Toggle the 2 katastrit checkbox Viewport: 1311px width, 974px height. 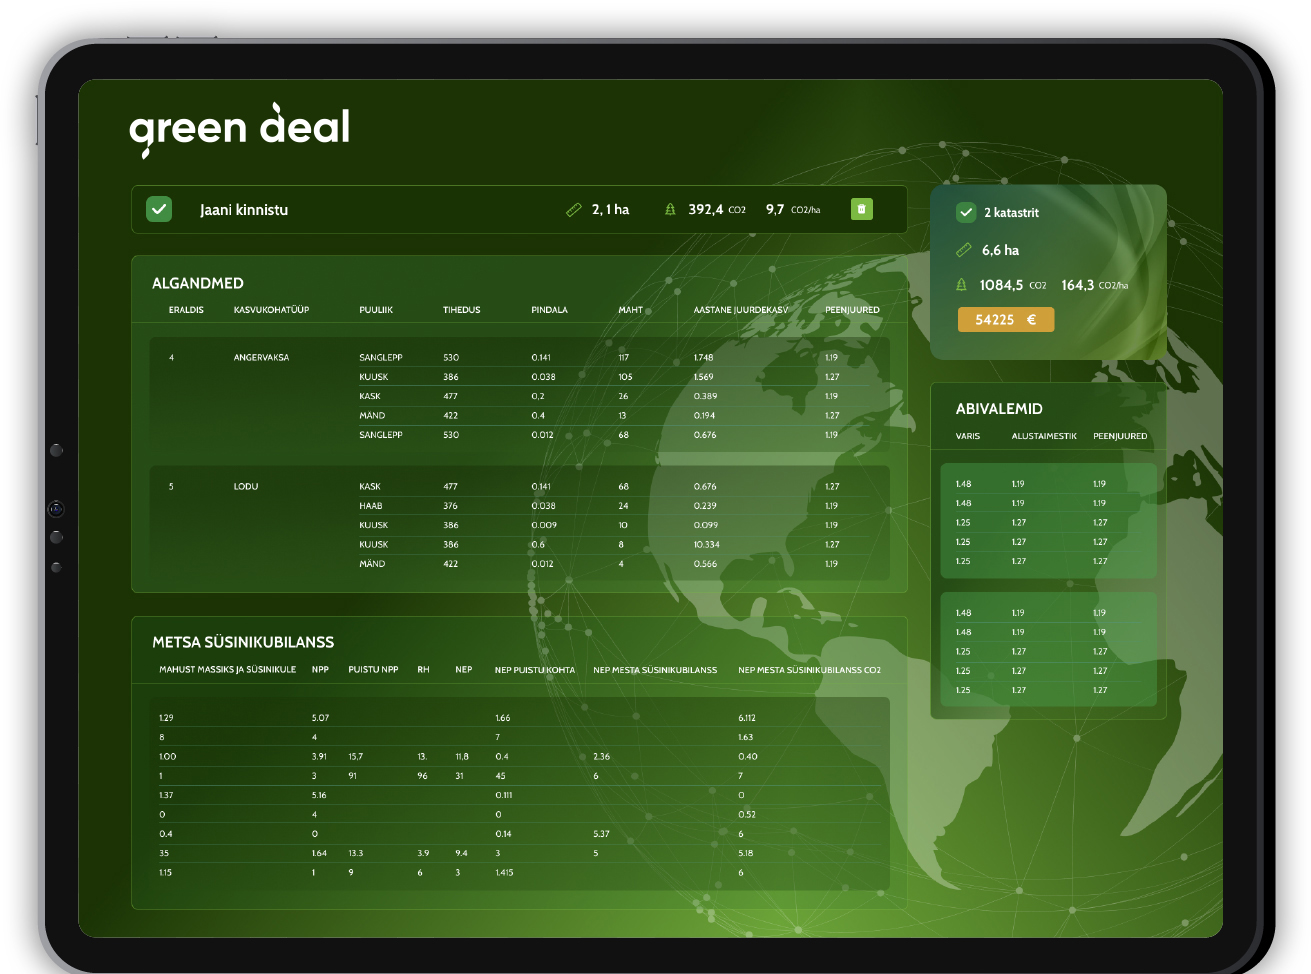(x=966, y=212)
